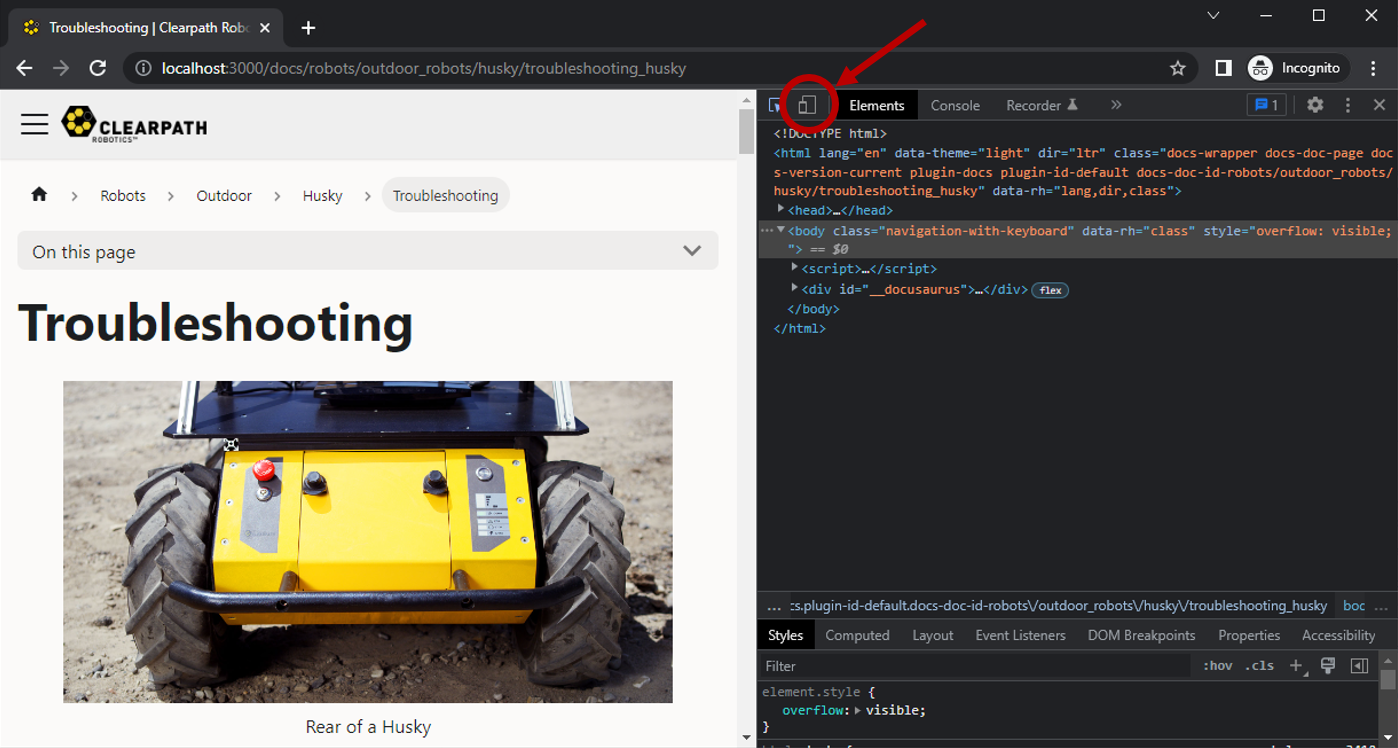Screen dimensions: 1398x748
Task: Open the Accessibility pane
Action: [1338, 635]
